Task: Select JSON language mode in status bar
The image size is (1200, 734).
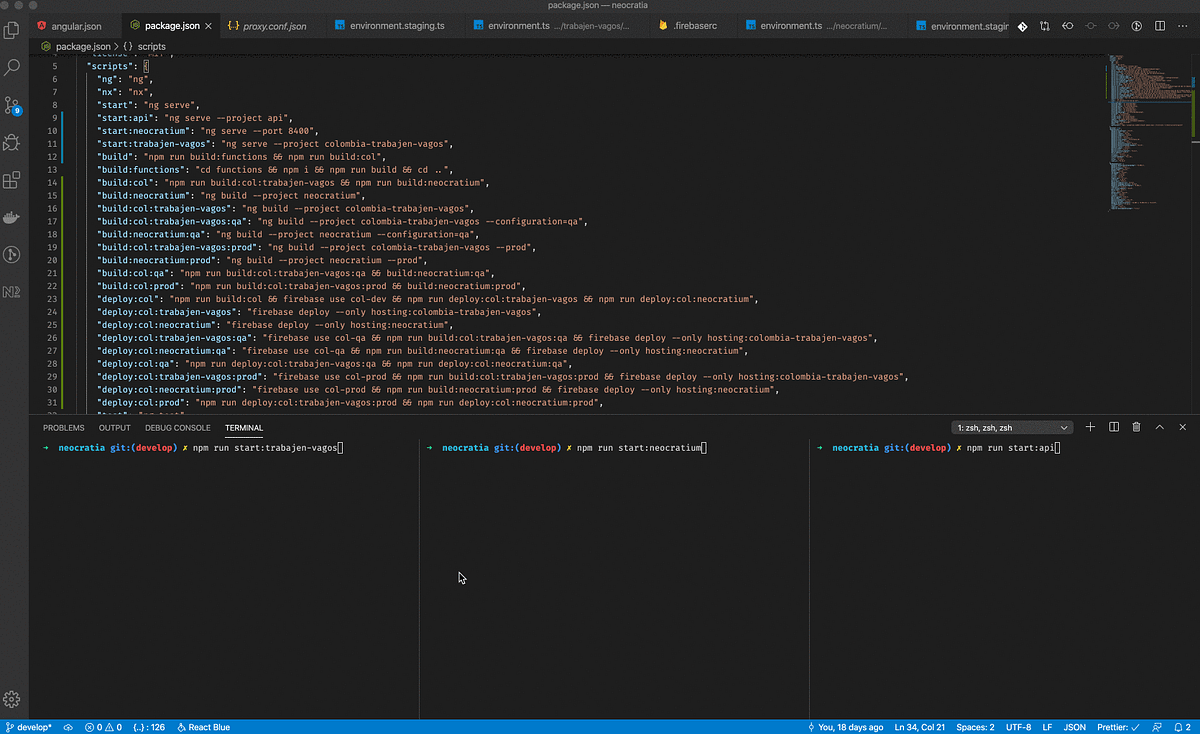Action: tap(1074, 727)
